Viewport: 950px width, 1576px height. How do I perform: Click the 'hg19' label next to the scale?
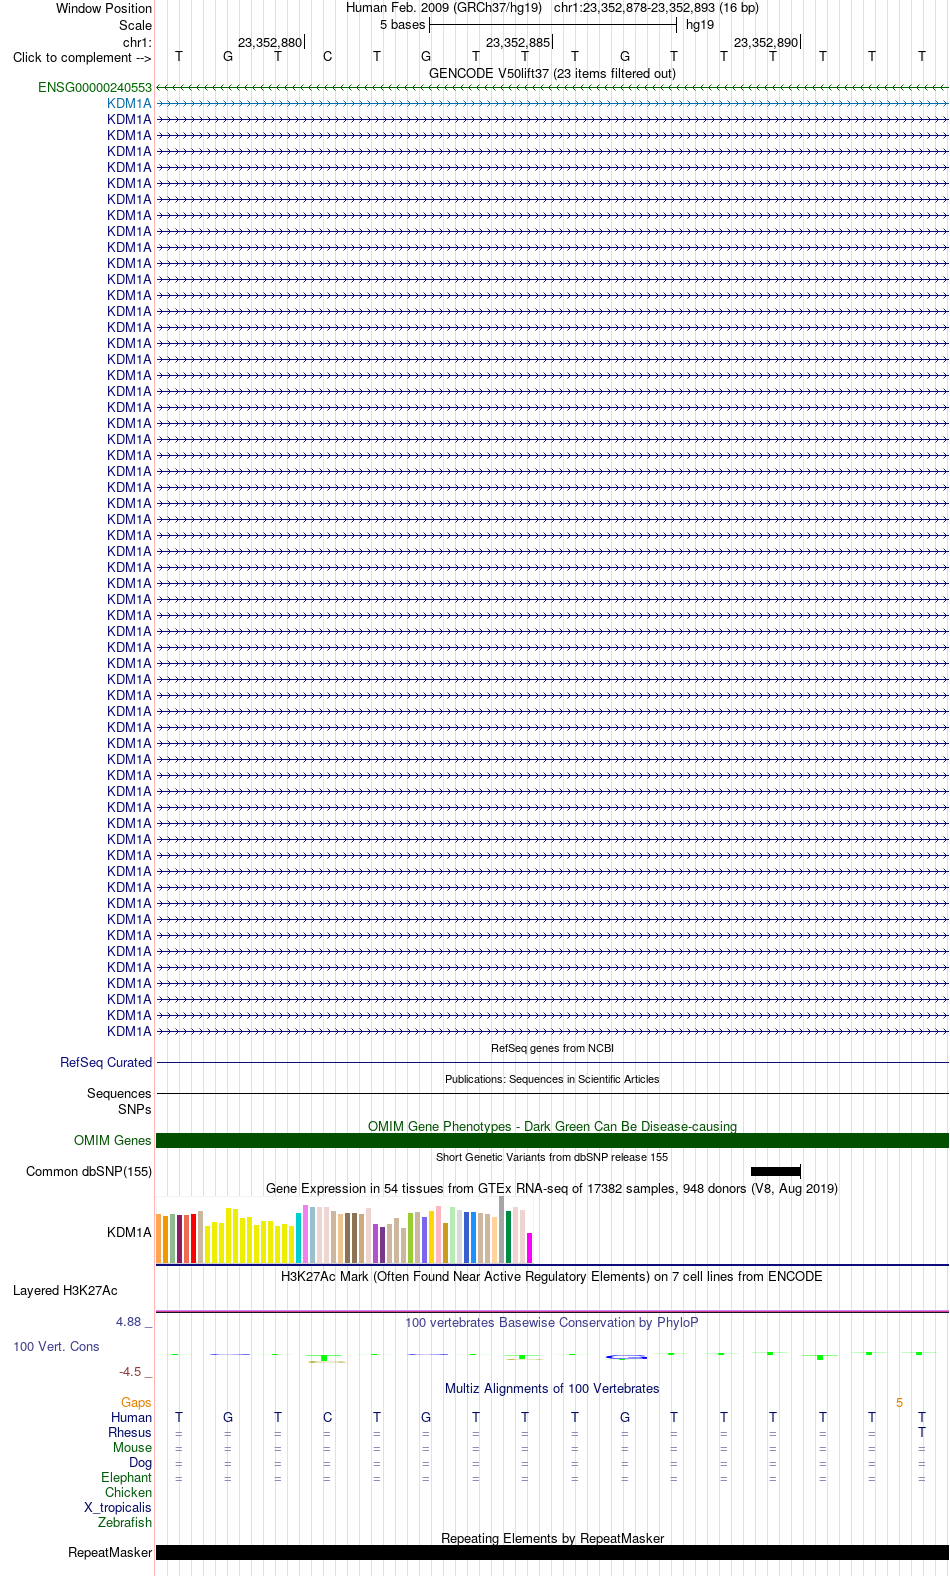(x=700, y=25)
